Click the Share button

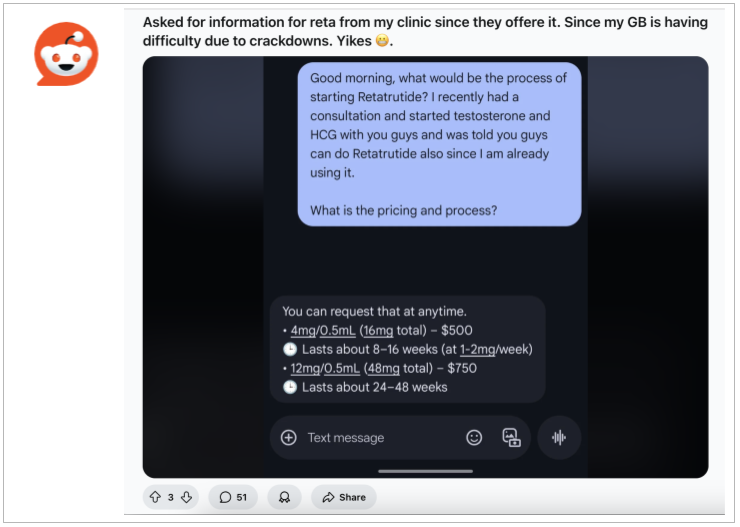(x=344, y=497)
